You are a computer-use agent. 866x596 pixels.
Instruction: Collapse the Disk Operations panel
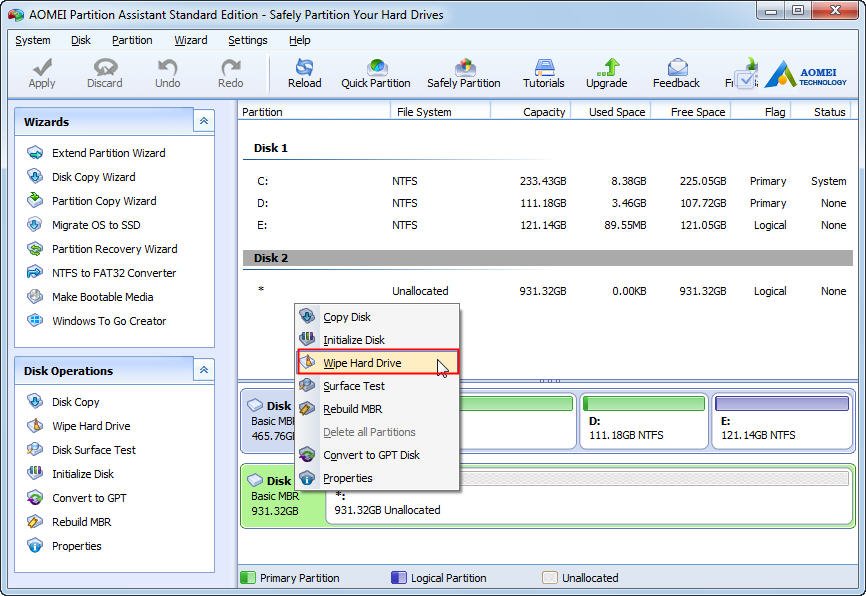[x=204, y=370]
